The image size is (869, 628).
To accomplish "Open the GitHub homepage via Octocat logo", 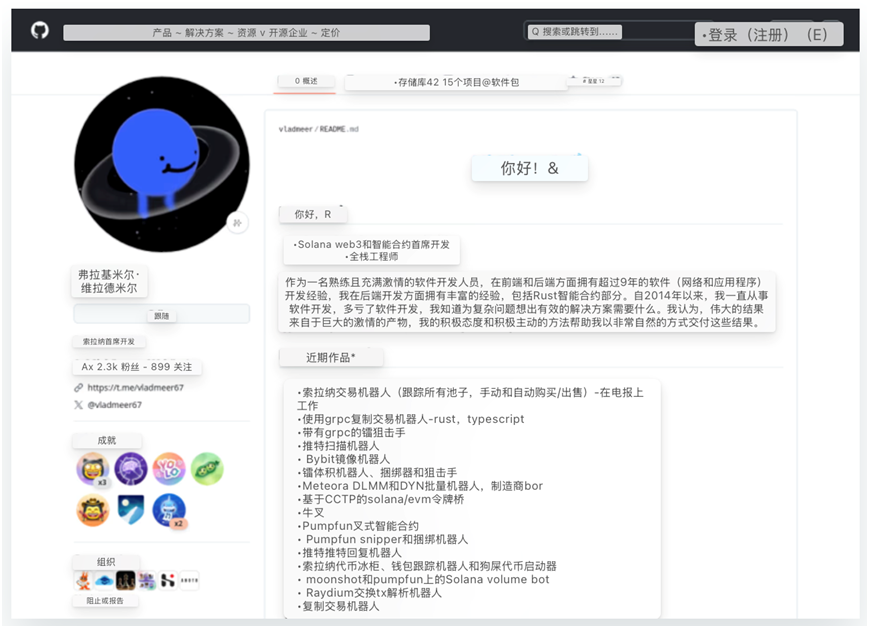I will coord(39,30).
